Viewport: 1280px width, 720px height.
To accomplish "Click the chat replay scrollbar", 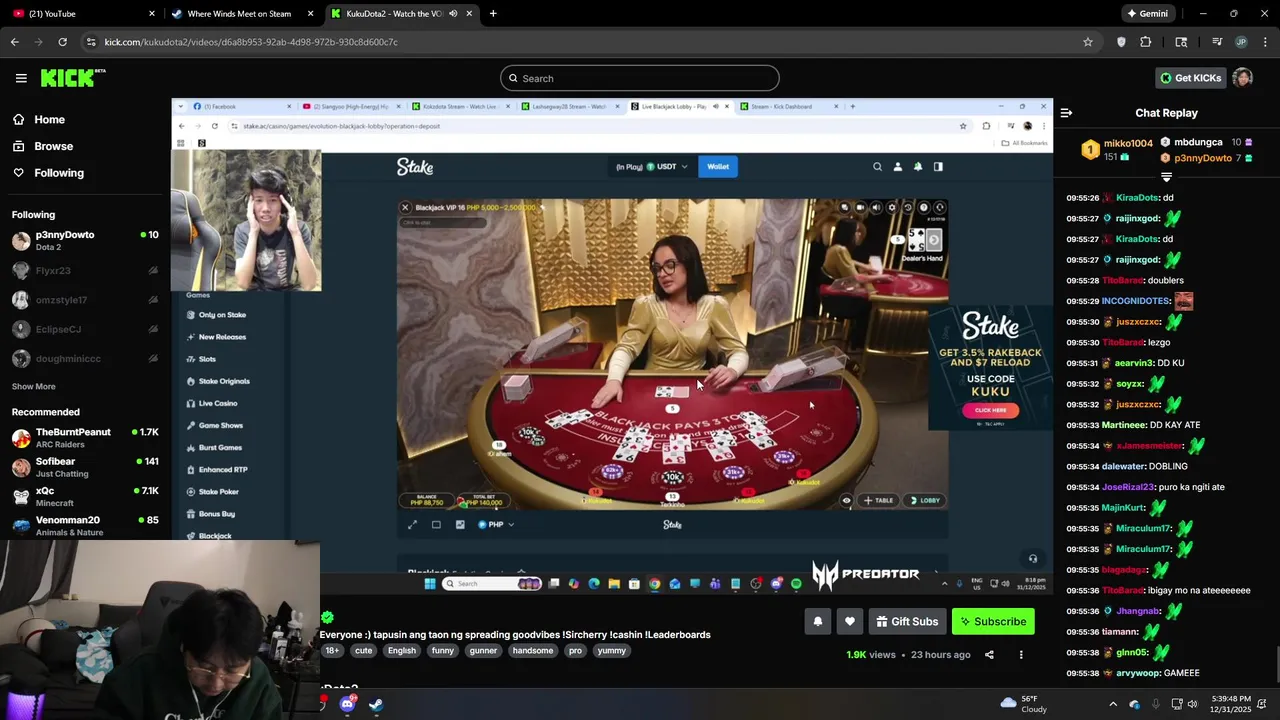I will (x=1276, y=662).
